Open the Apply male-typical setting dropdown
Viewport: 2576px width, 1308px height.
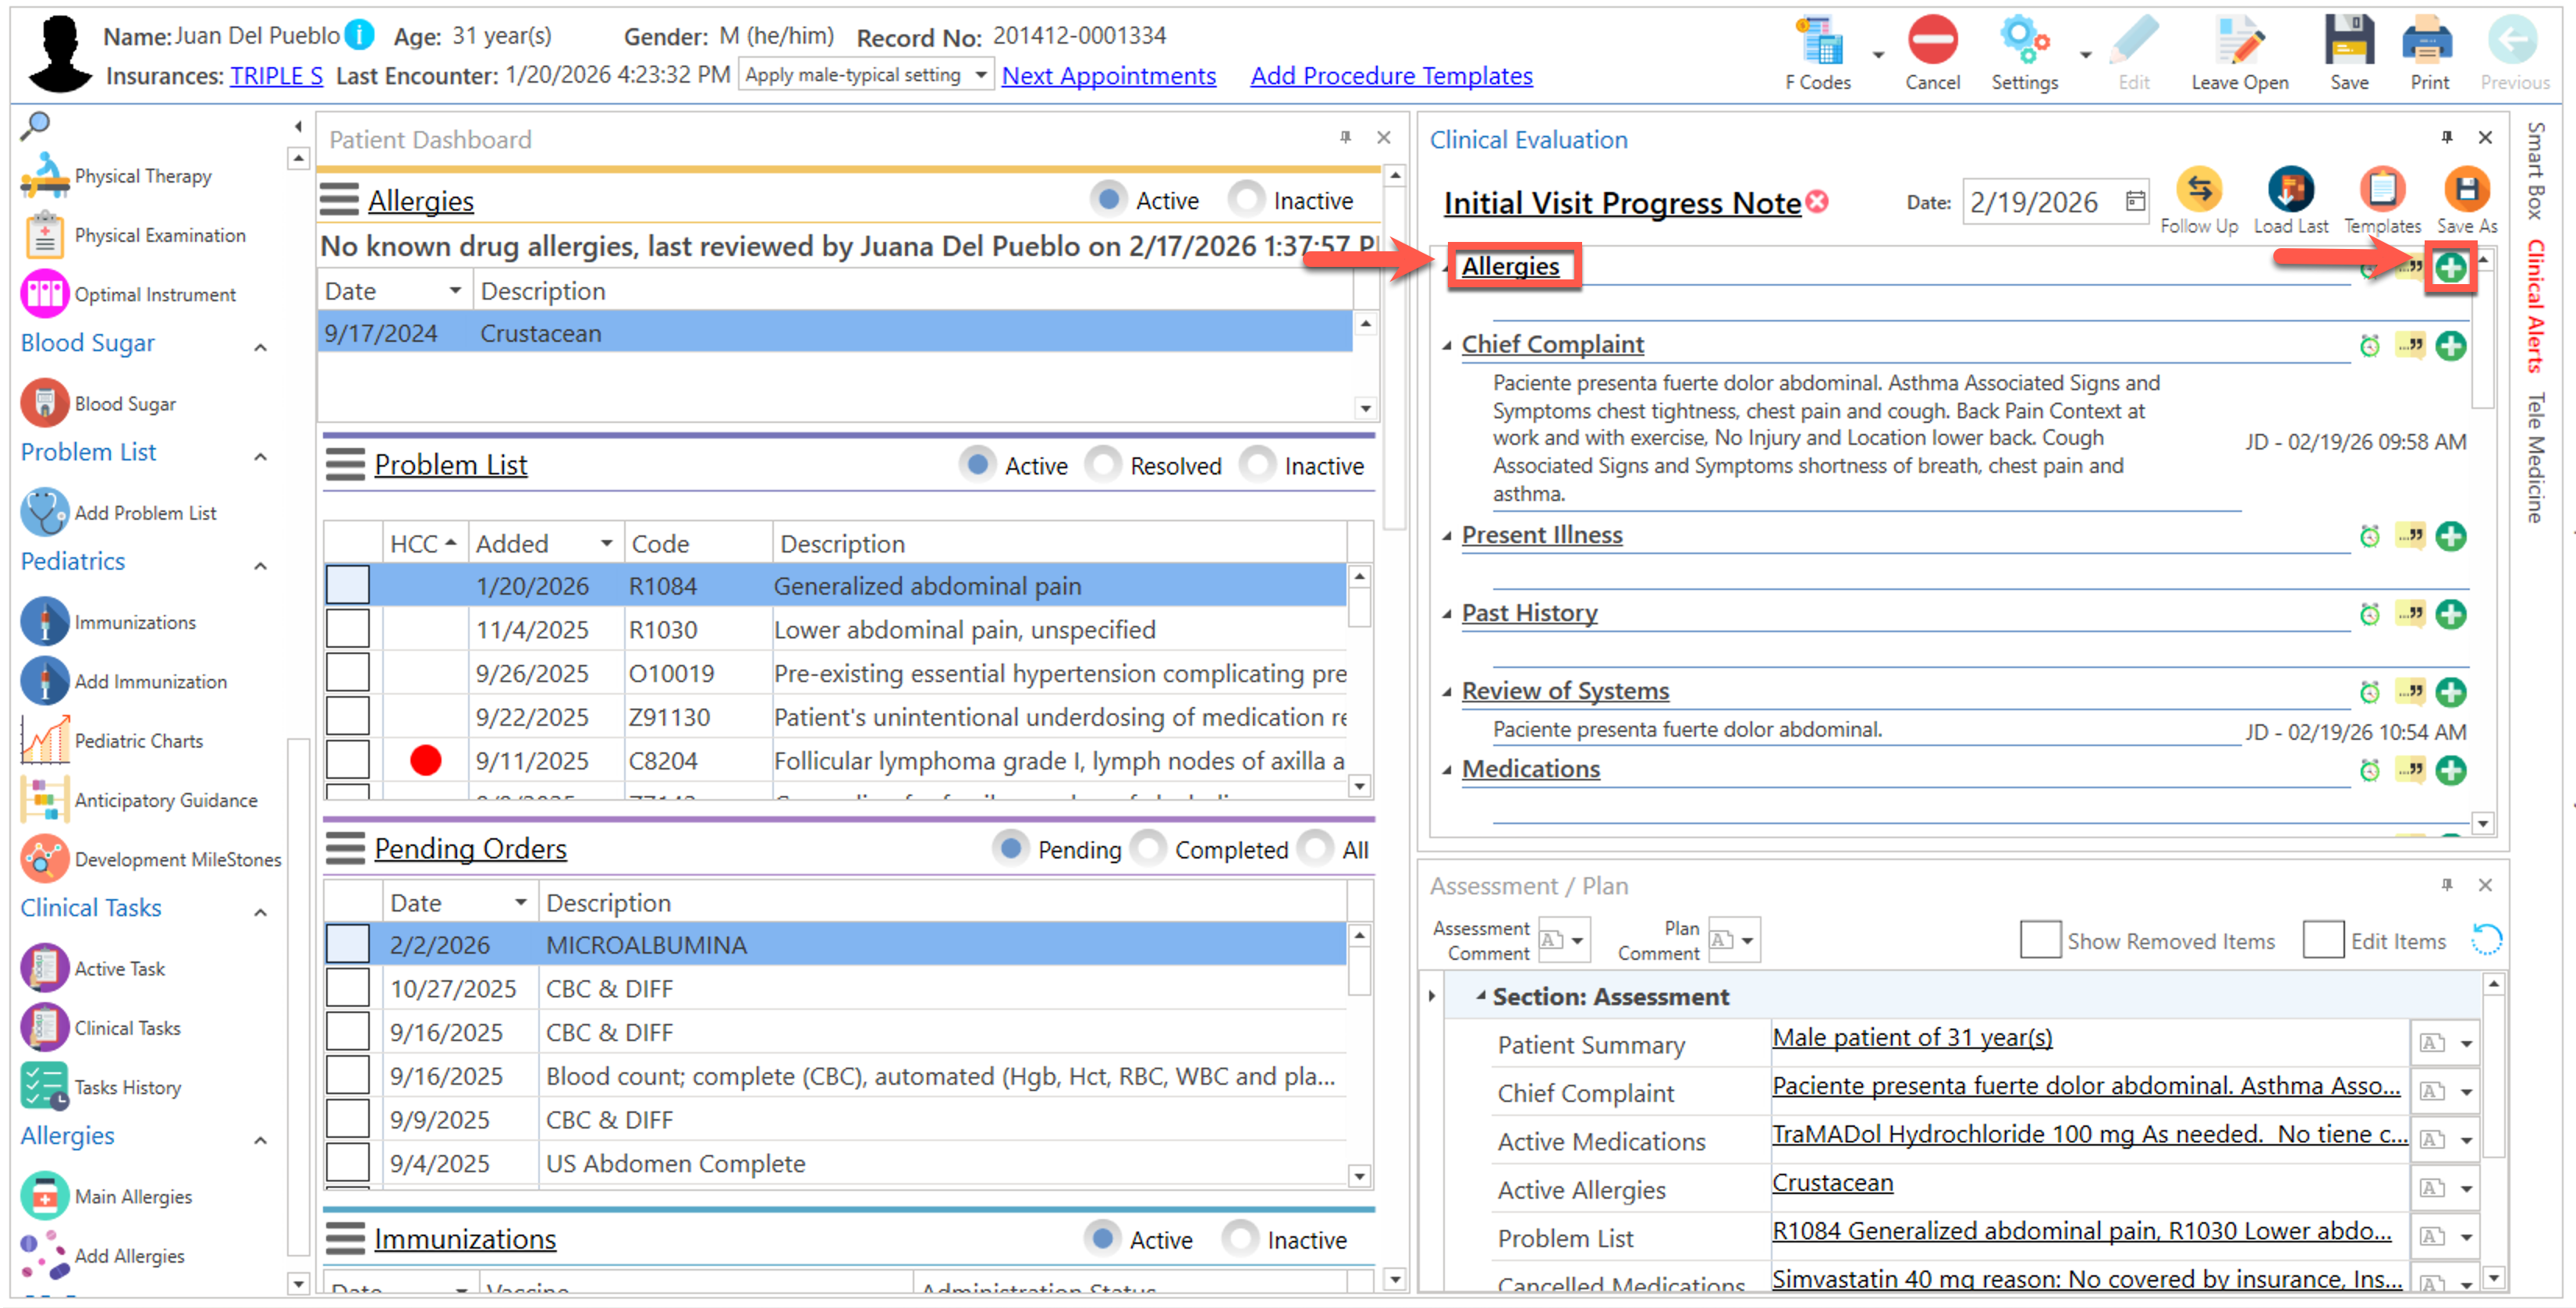(980, 75)
